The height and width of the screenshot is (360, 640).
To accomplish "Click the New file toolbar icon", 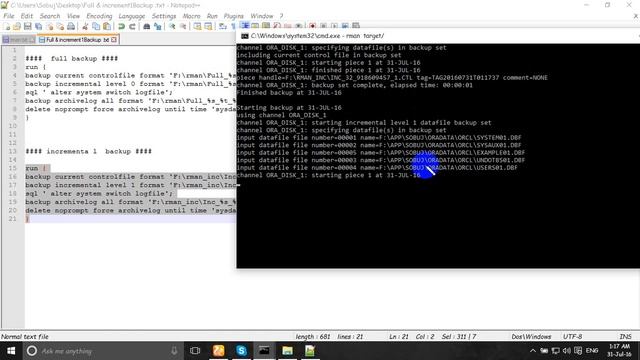I will click(7, 27).
